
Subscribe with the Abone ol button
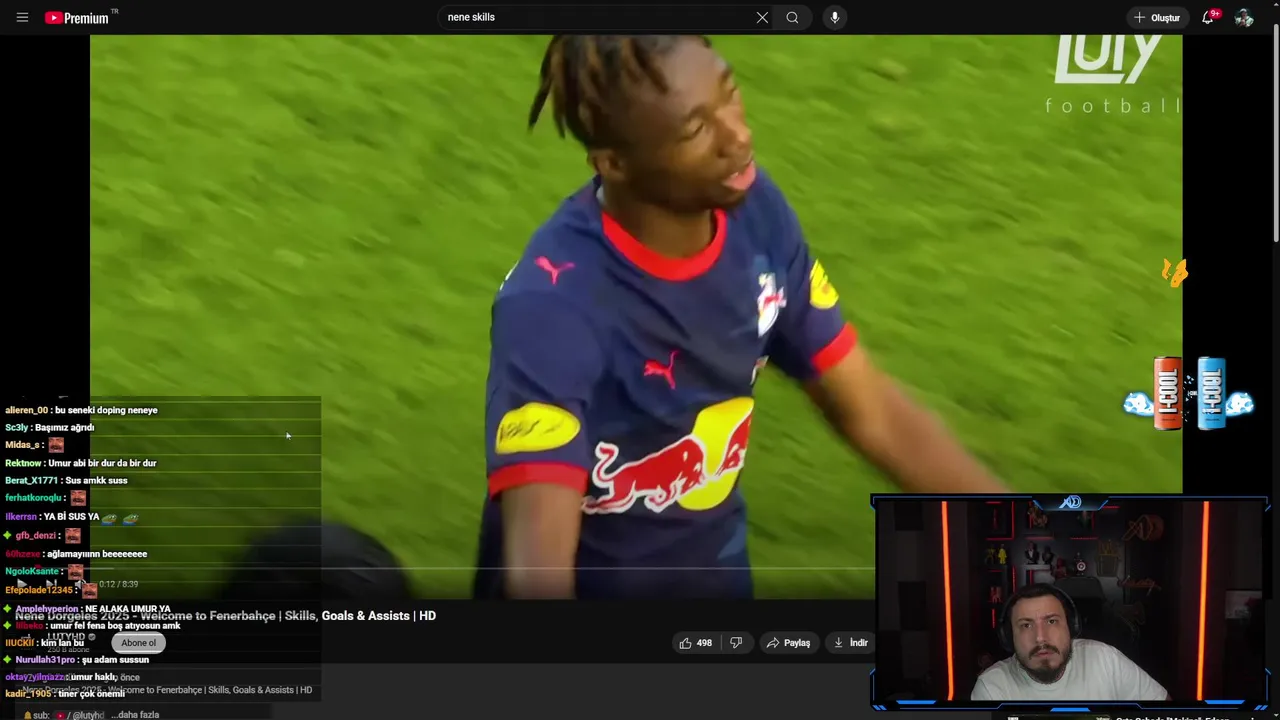pyautogui.click(x=139, y=643)
